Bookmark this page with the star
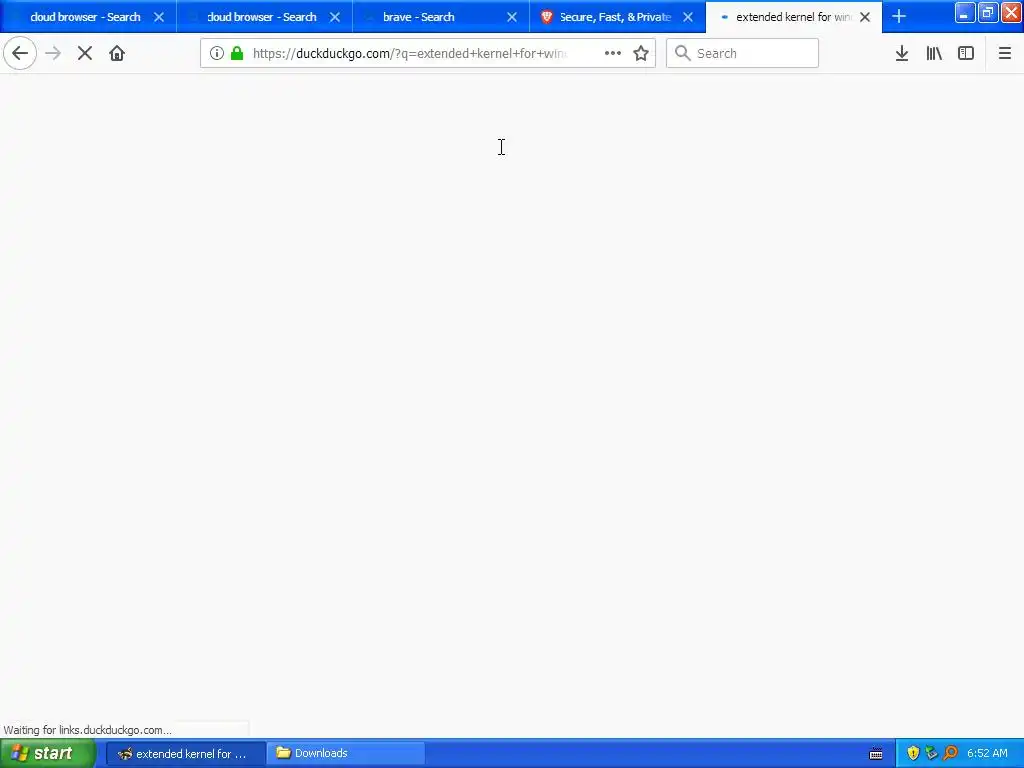 coord(641,54)
